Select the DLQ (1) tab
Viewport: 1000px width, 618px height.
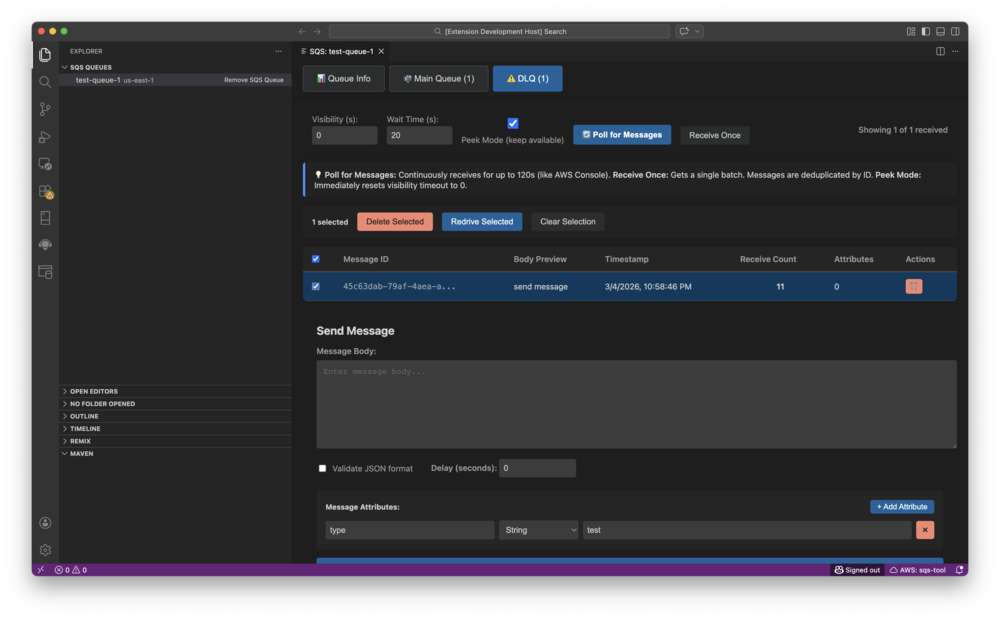tap(527, 78)
